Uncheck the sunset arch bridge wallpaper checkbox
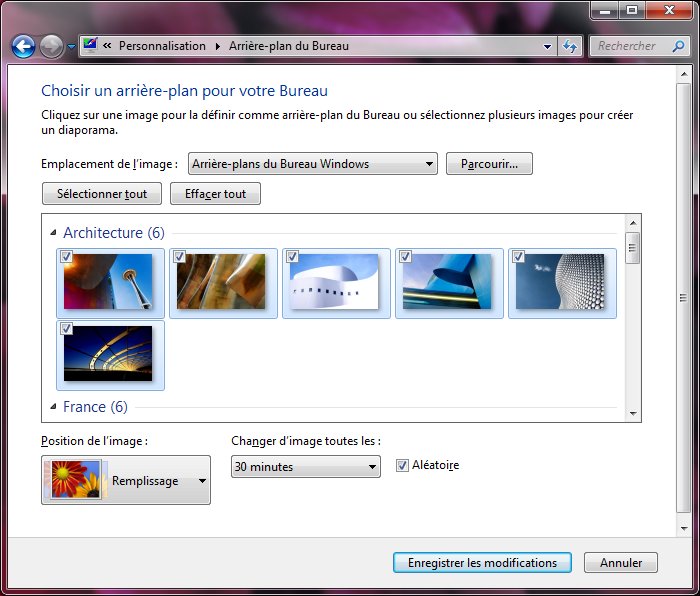The height and width of the screenshot is (596, 700). click(x=67, y=328)
